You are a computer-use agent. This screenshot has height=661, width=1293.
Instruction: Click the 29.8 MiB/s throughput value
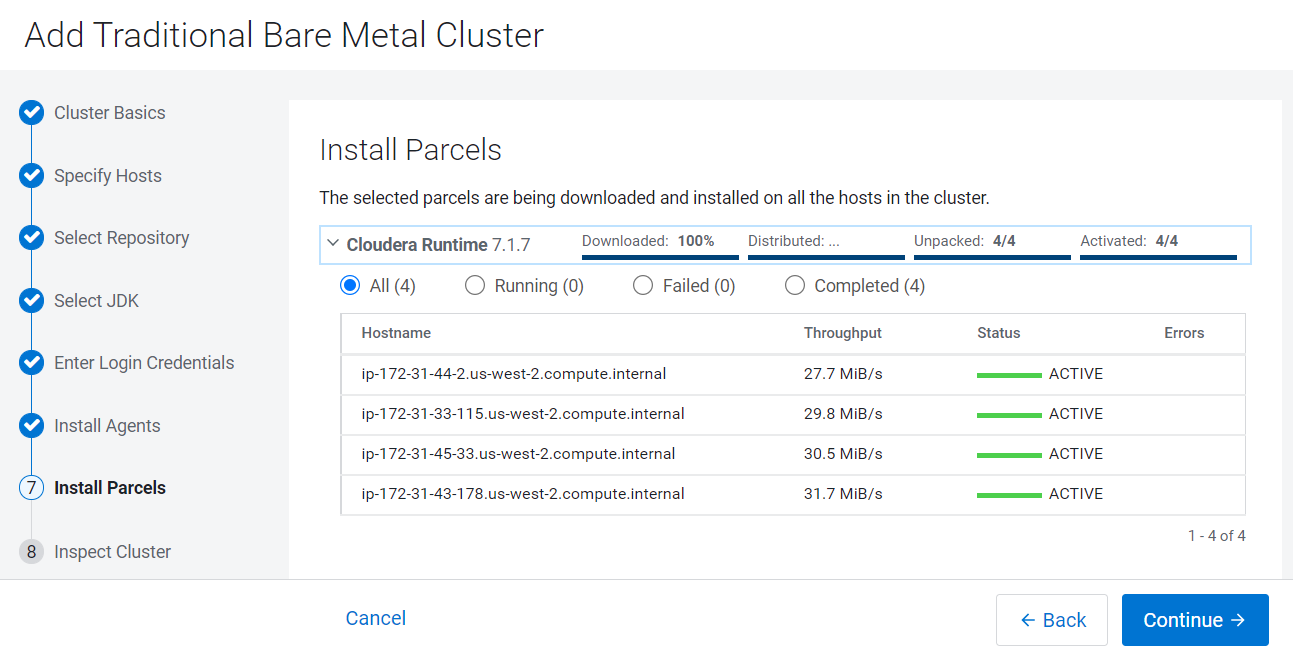coord(843,414)
